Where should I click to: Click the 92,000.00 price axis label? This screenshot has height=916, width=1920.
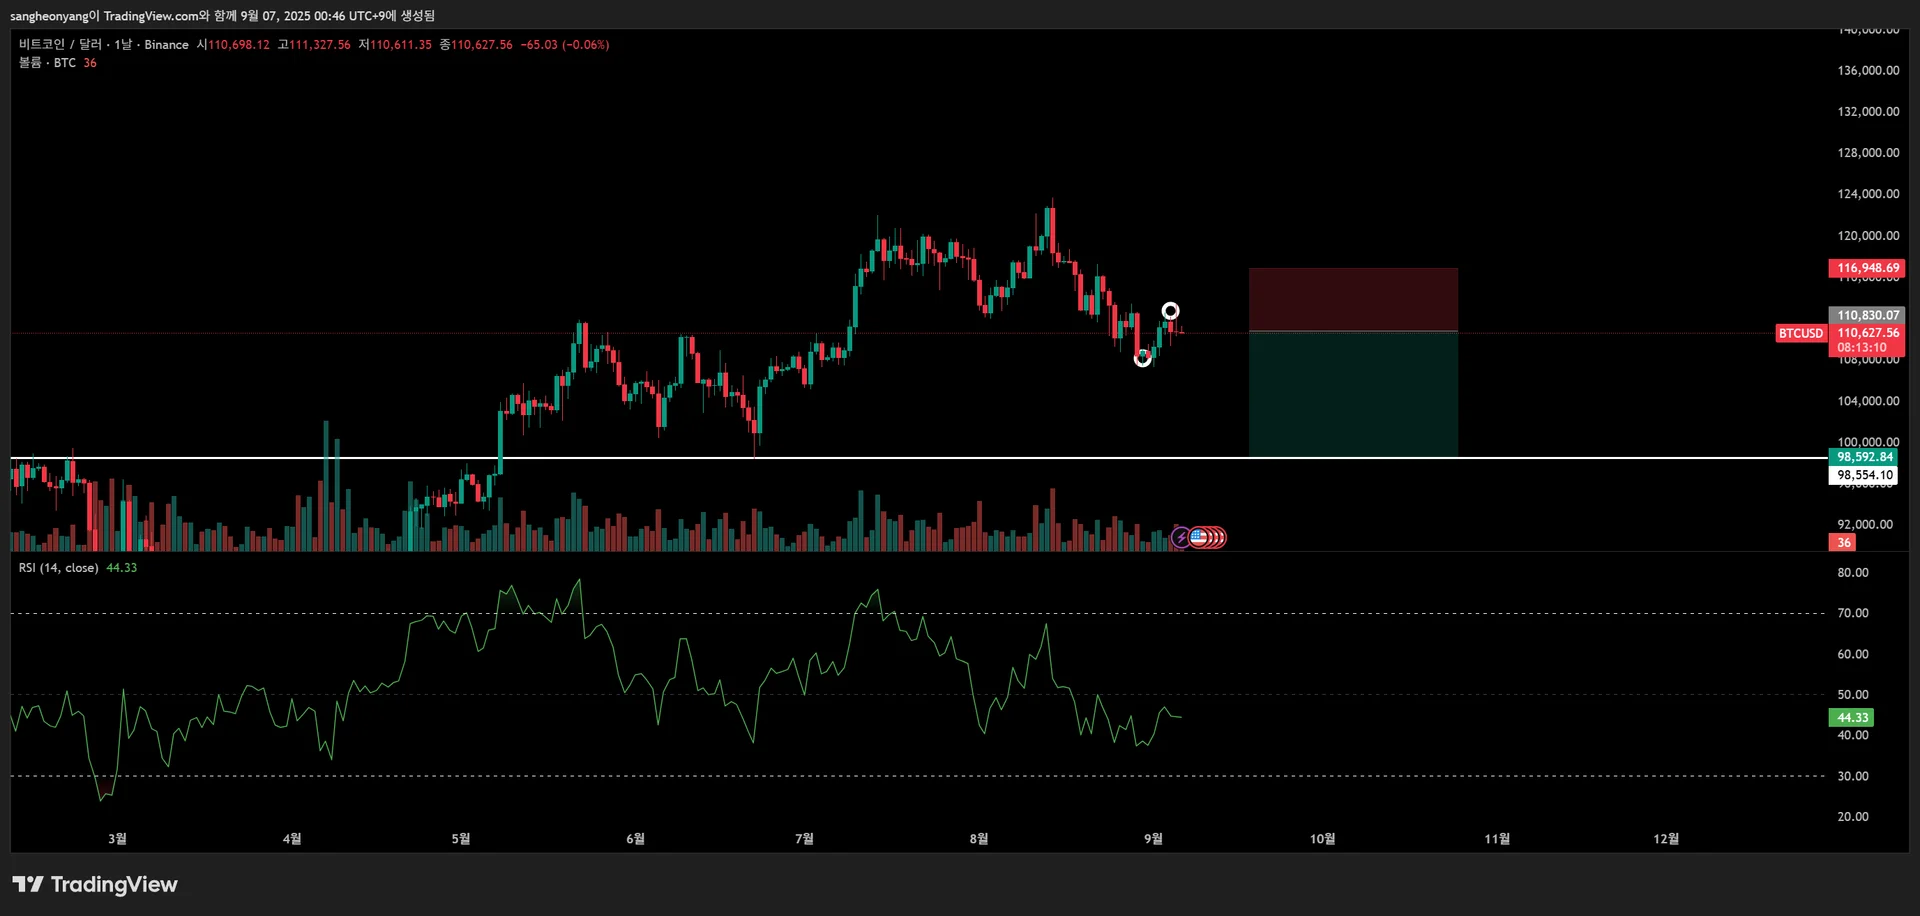[x=1864, y=523]
